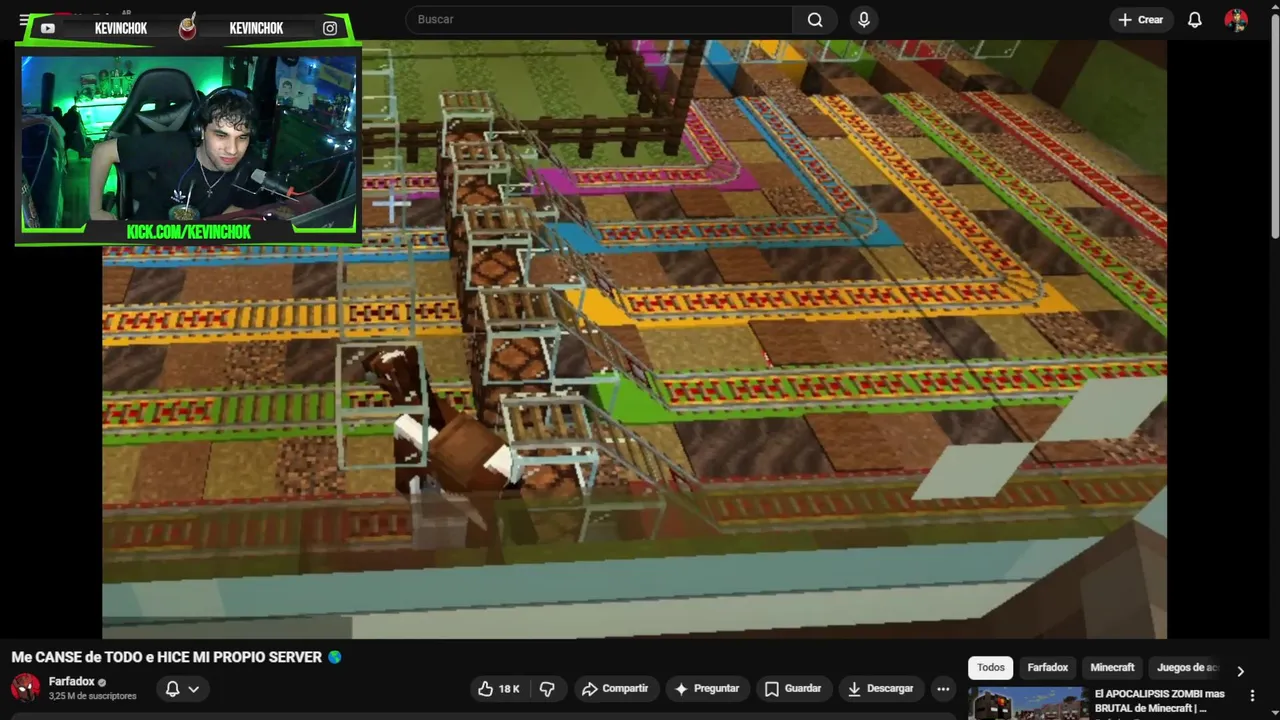Show more filter chips with arrow

click(1240, 671)
